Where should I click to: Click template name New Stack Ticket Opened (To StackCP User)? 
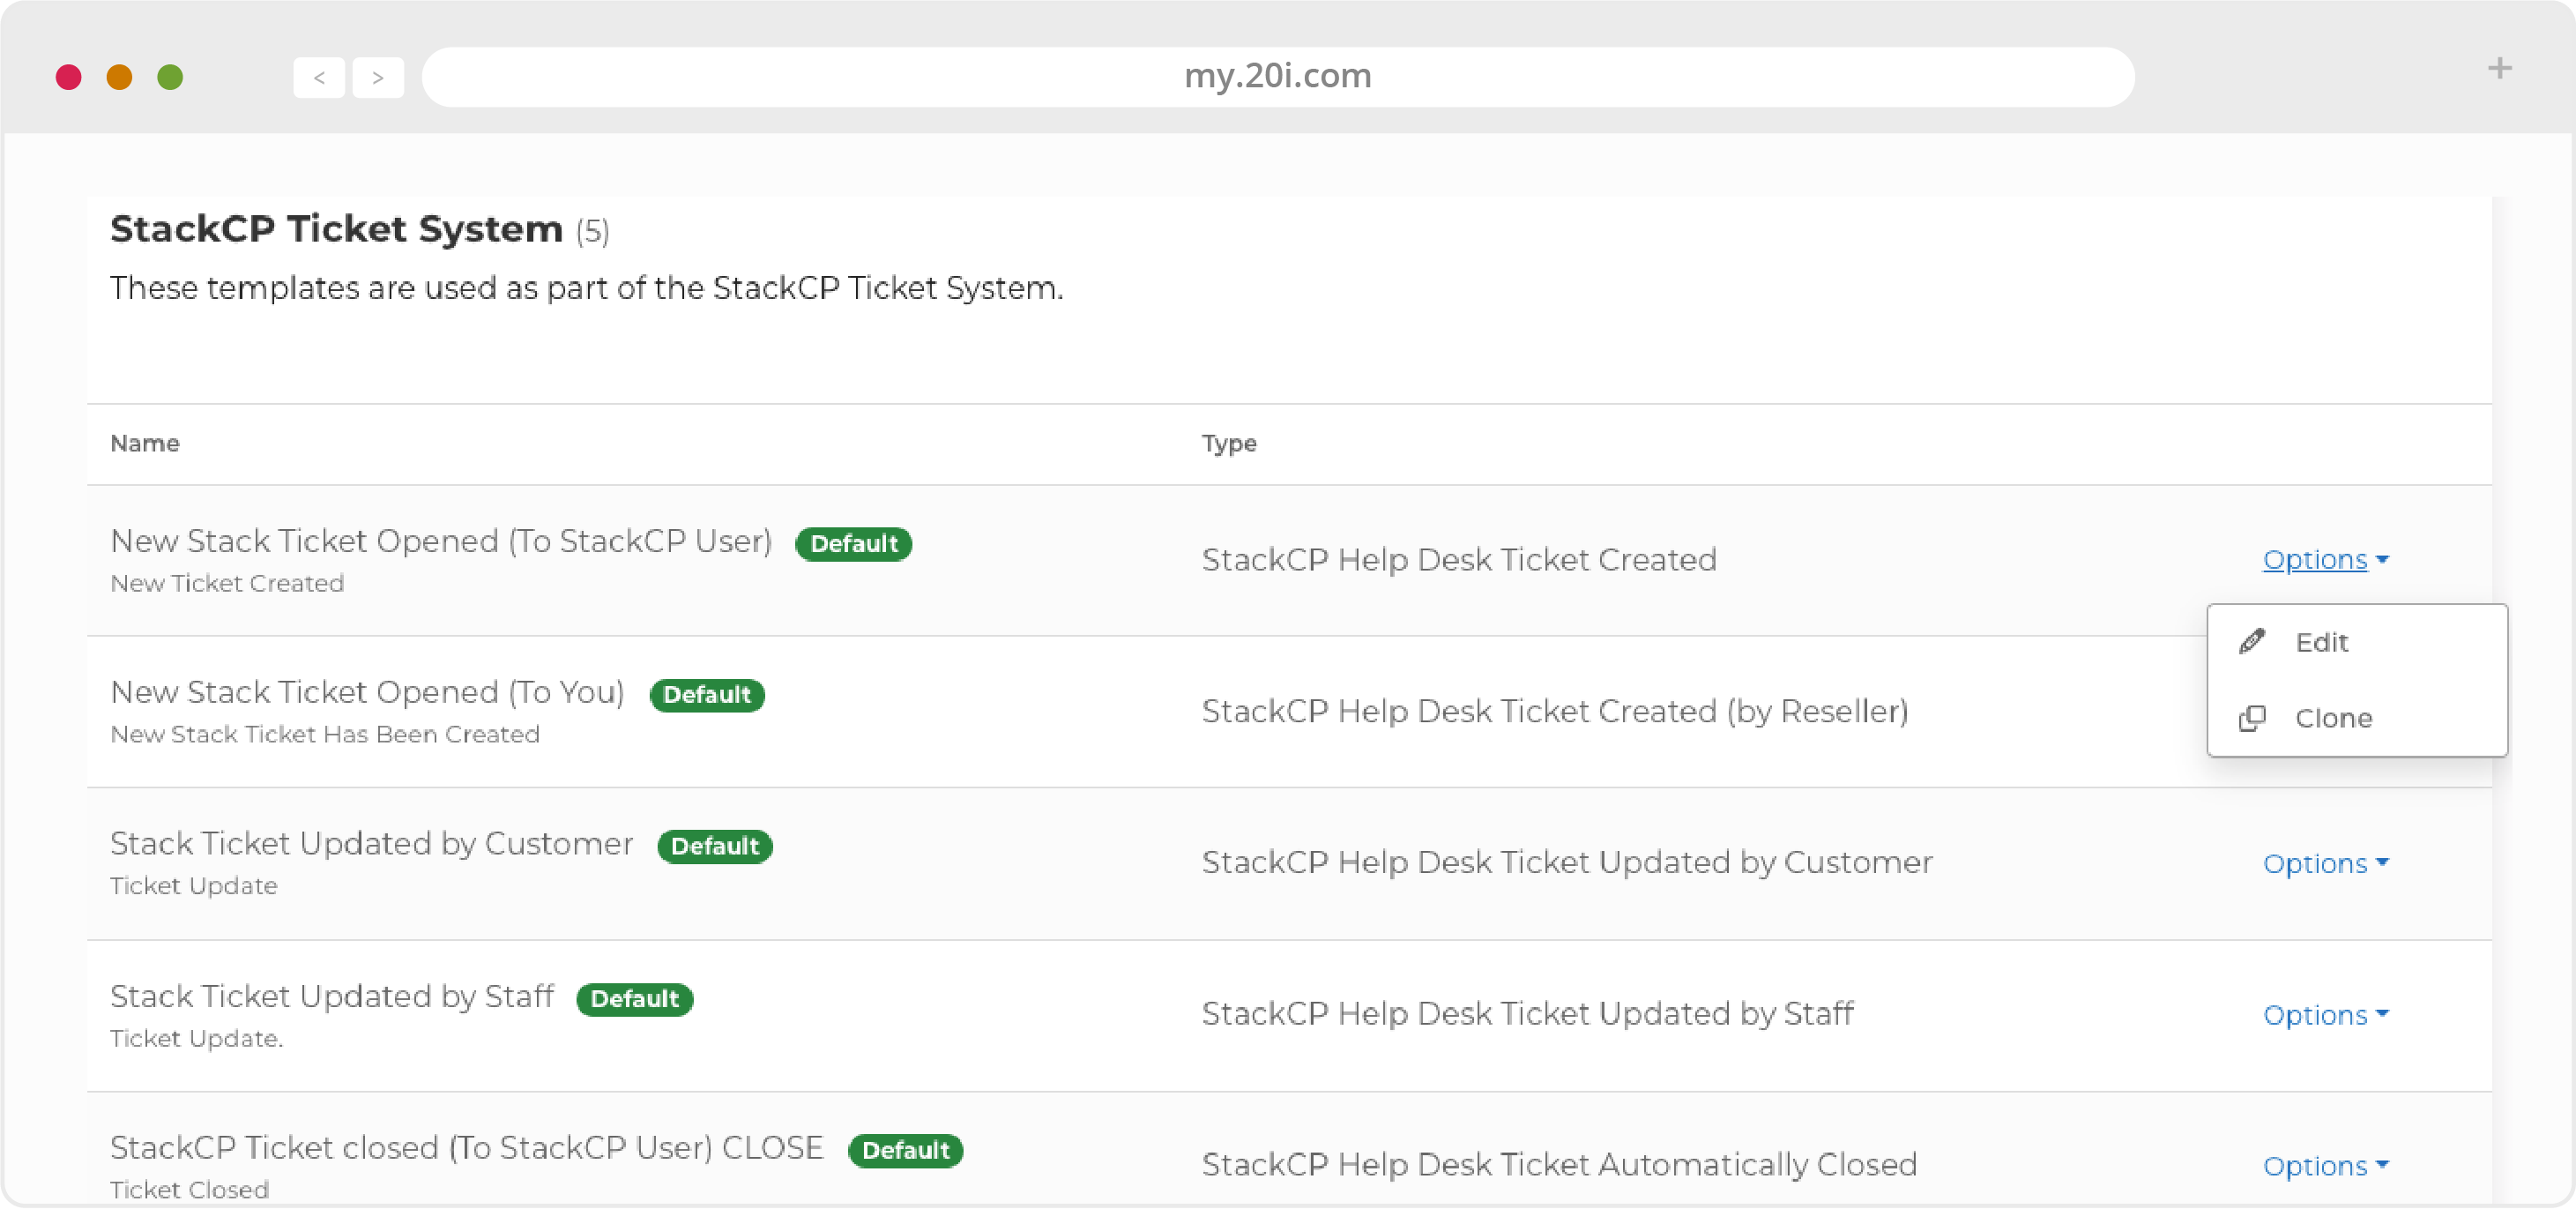point(441,541)
